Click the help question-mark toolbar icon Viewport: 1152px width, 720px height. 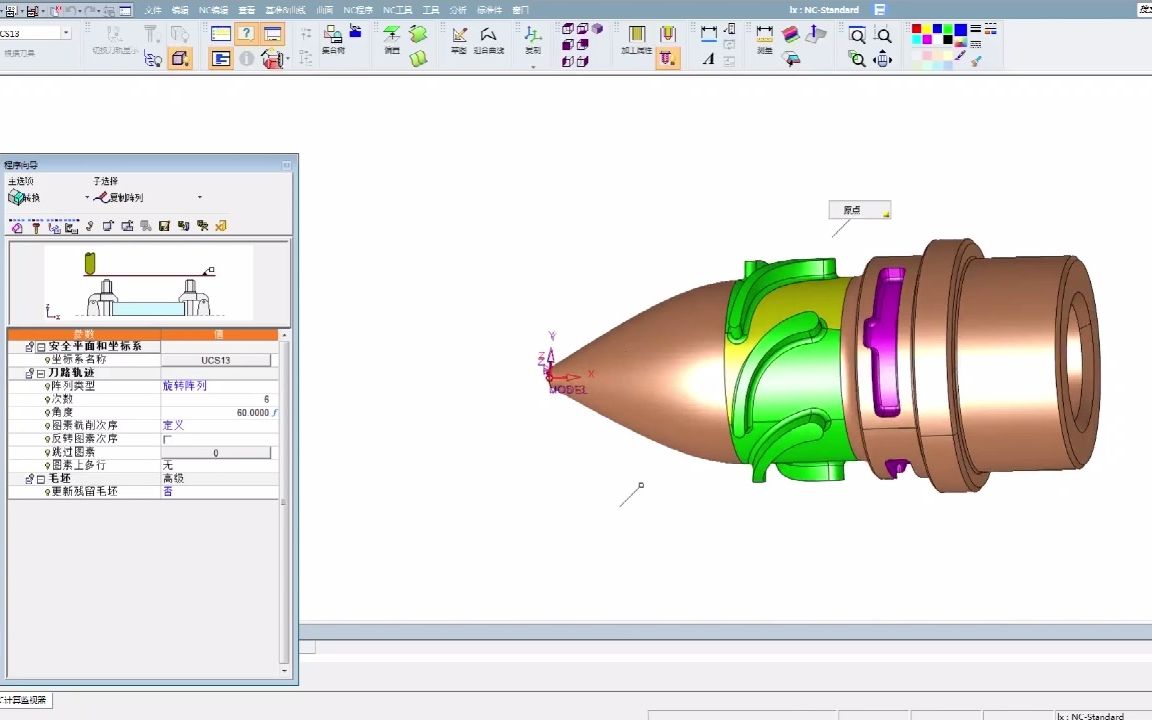pyautogui.click(x=246, y=34)
